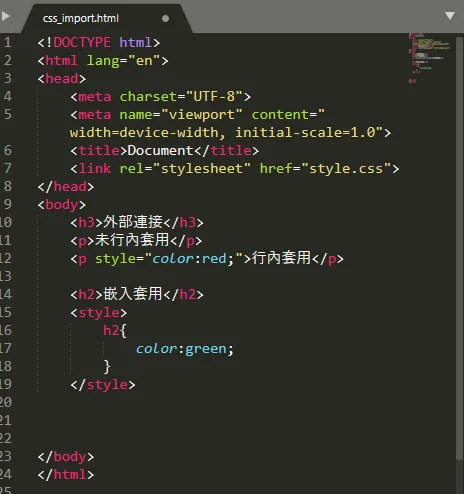Click line number 9 in gutter

click(8, 204)
